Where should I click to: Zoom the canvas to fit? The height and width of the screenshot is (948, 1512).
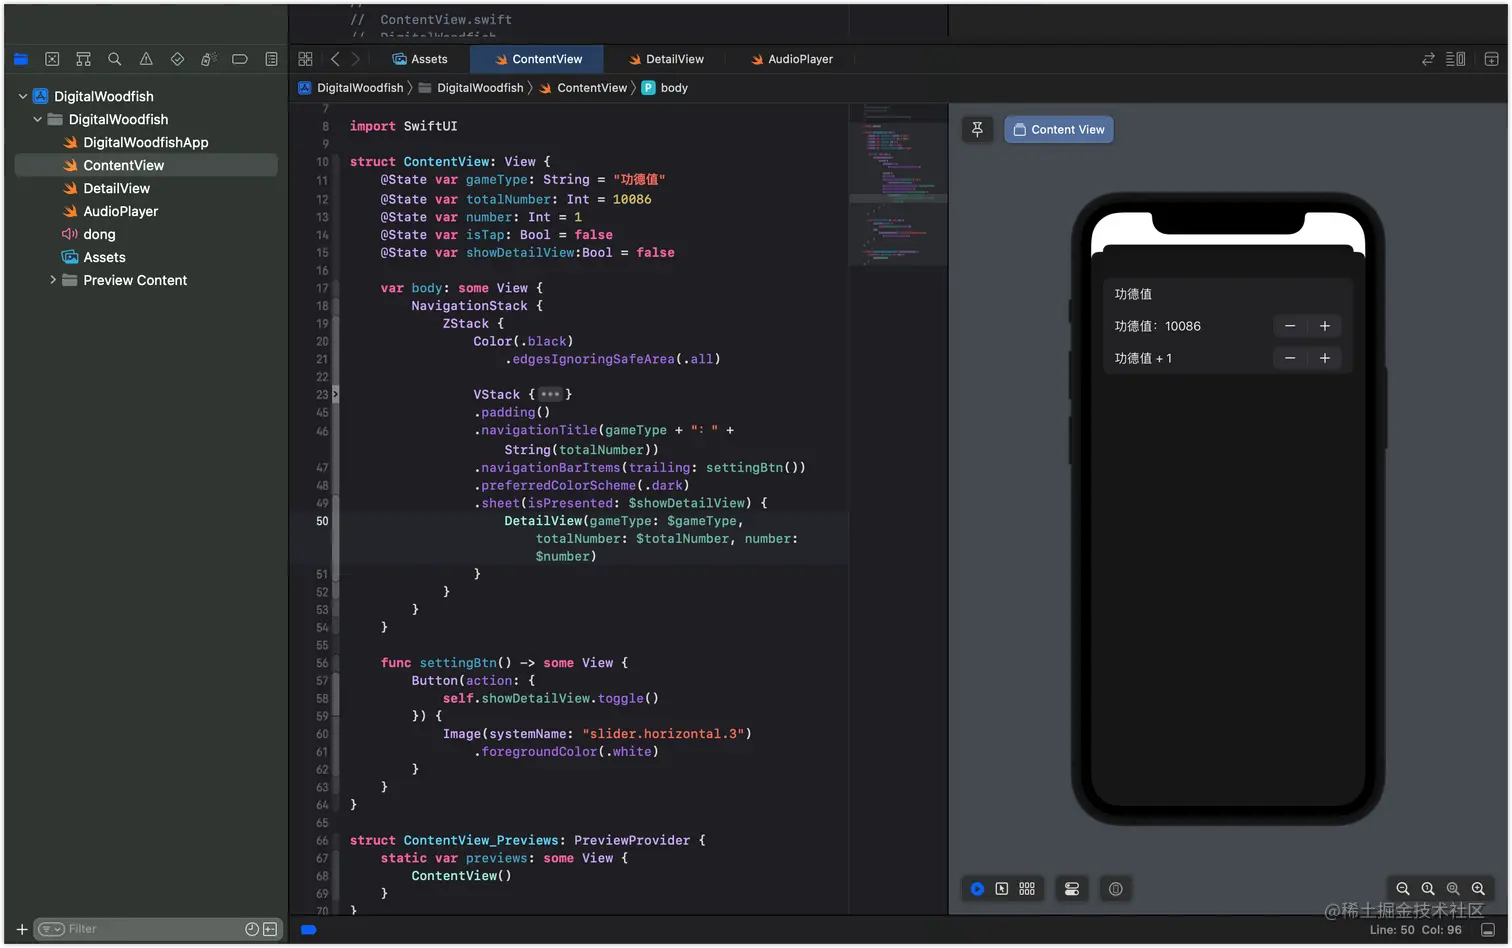tap(1453, 889)
